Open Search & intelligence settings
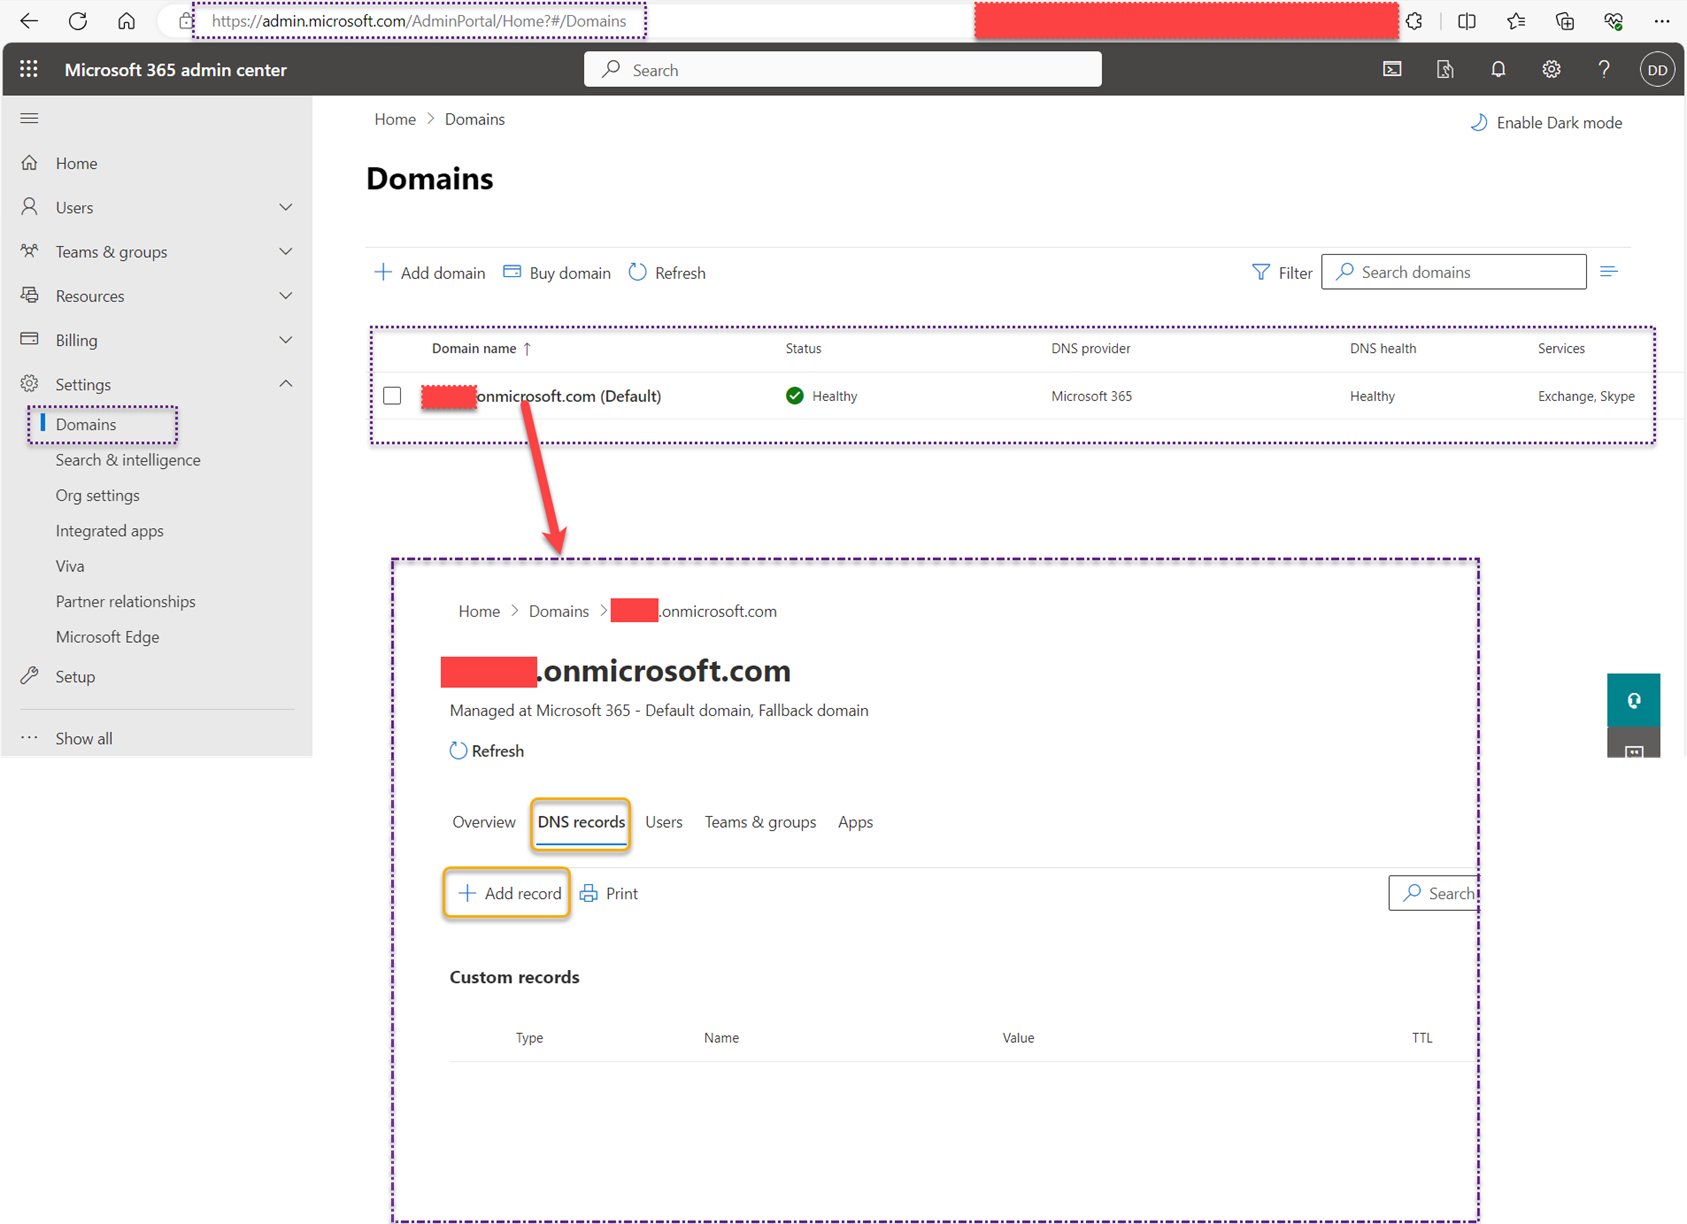 128,460
